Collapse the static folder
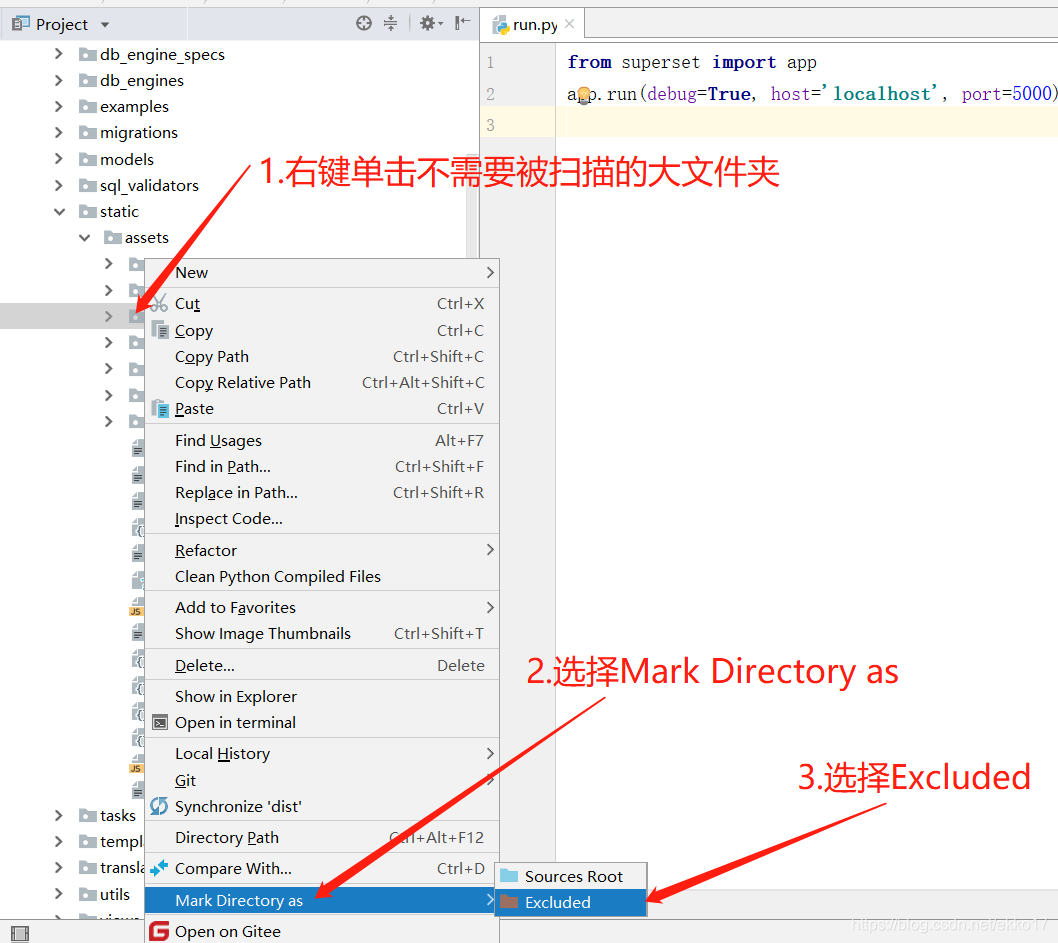 pos(59,212)
